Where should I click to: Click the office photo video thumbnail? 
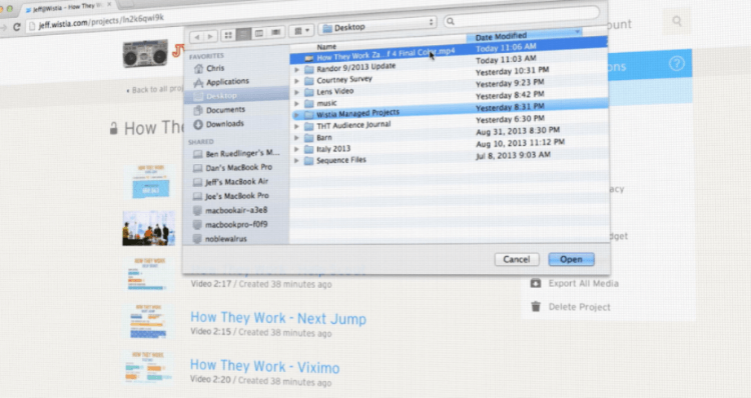click(148, 229)
